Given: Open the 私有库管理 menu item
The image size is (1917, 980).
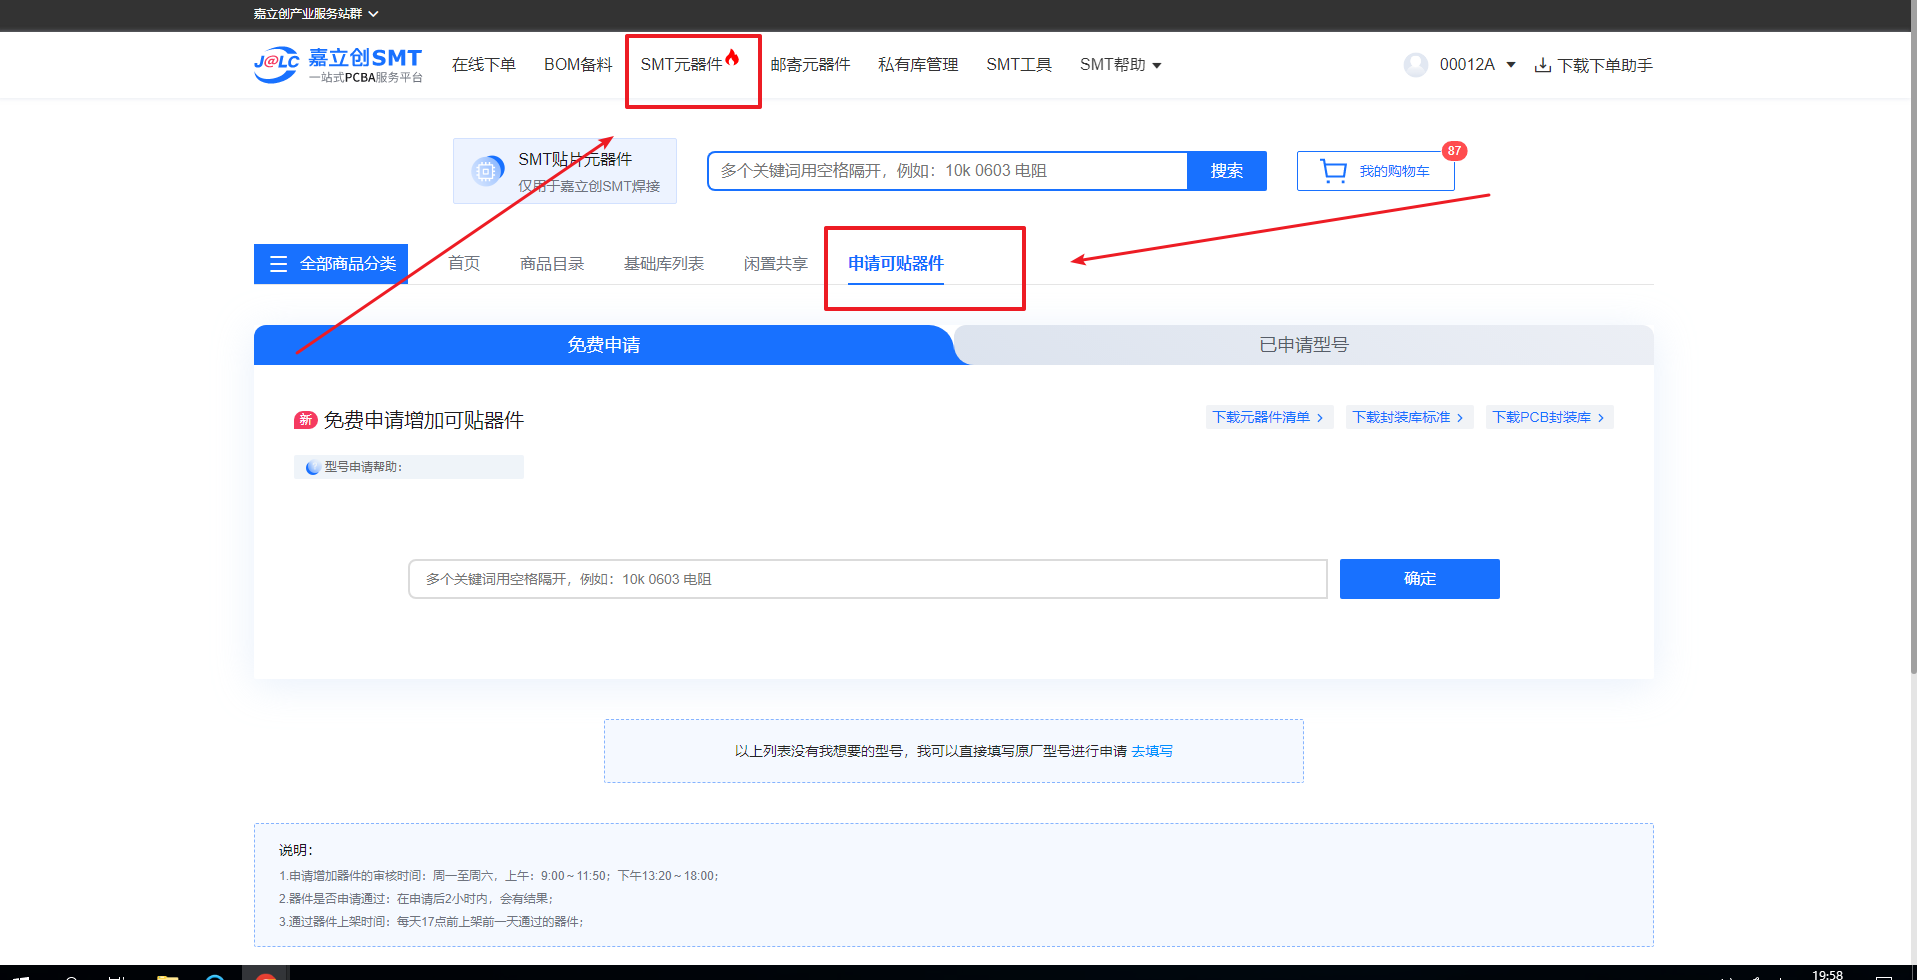Looking at the screenshot, I should (917, 65).
